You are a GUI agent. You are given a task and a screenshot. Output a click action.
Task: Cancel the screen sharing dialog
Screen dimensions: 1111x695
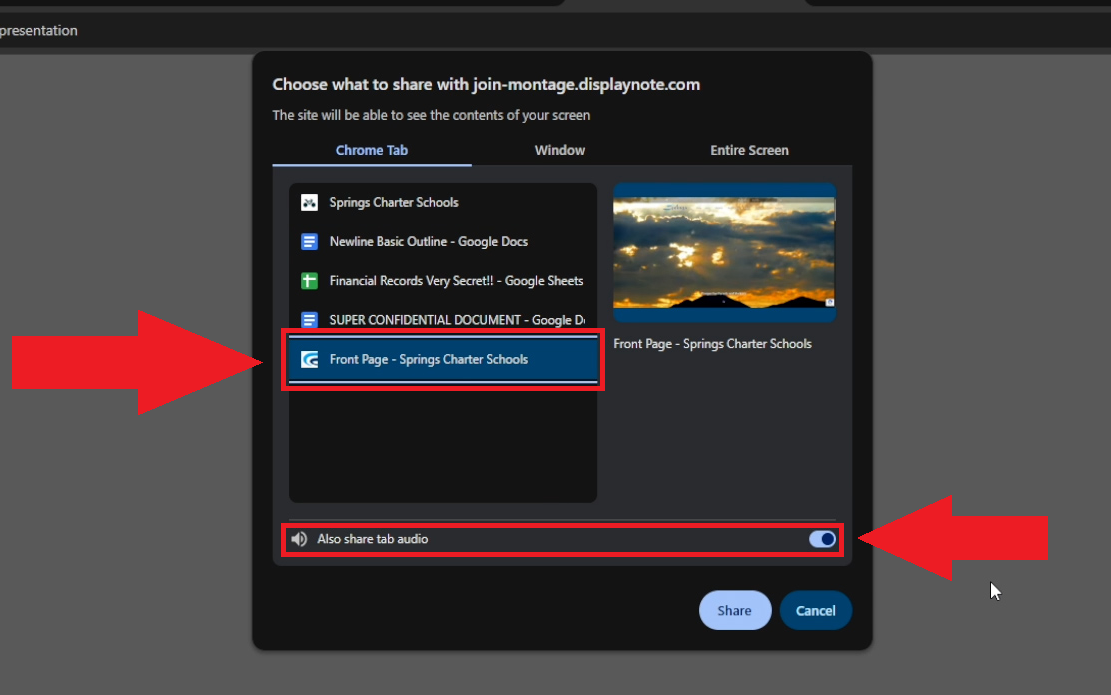[x=815, y=610]
